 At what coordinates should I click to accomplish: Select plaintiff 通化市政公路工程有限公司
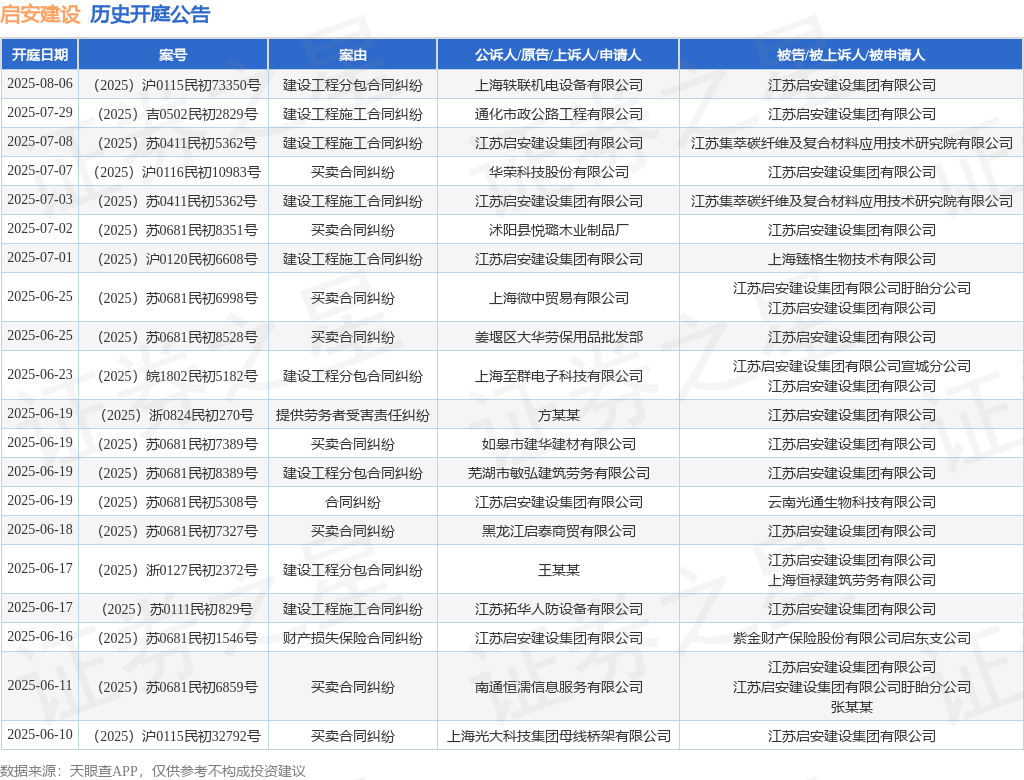[558, 114]
